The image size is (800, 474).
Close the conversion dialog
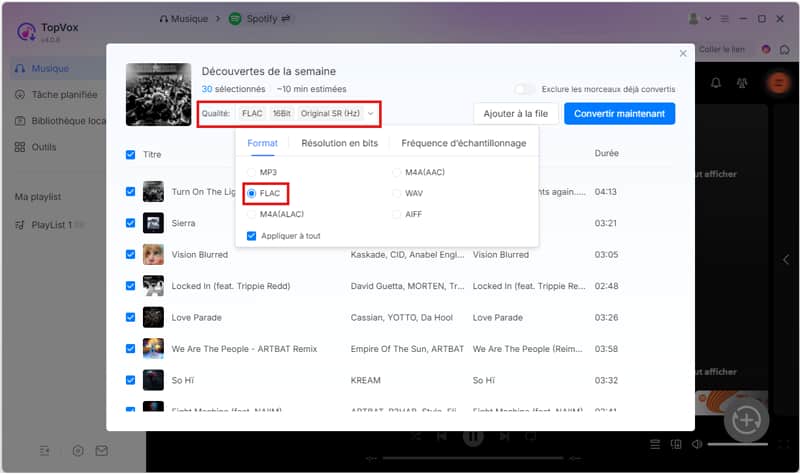(x=683, y=54)
